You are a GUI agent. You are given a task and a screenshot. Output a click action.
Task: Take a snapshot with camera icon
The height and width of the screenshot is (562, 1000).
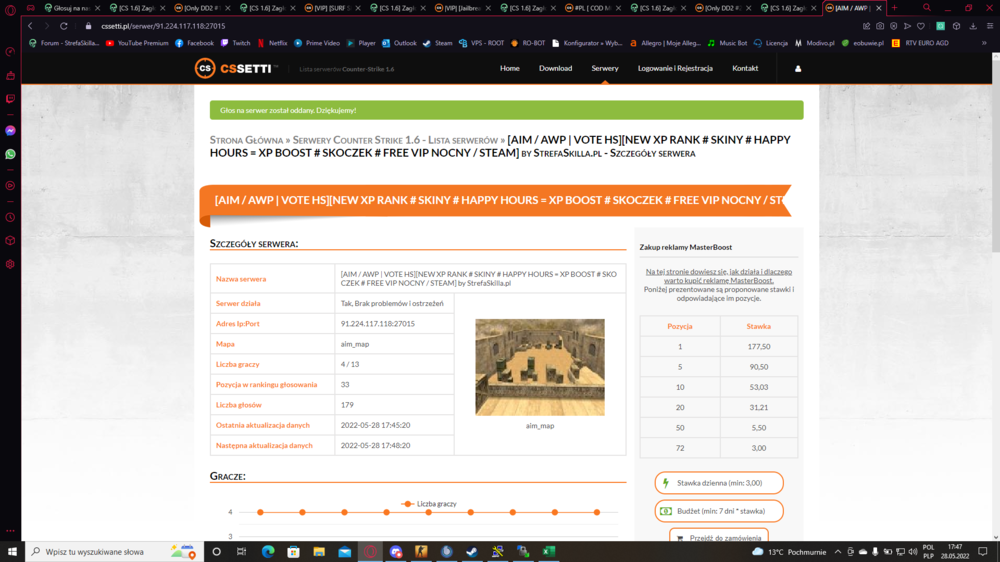tap(880, 26)
